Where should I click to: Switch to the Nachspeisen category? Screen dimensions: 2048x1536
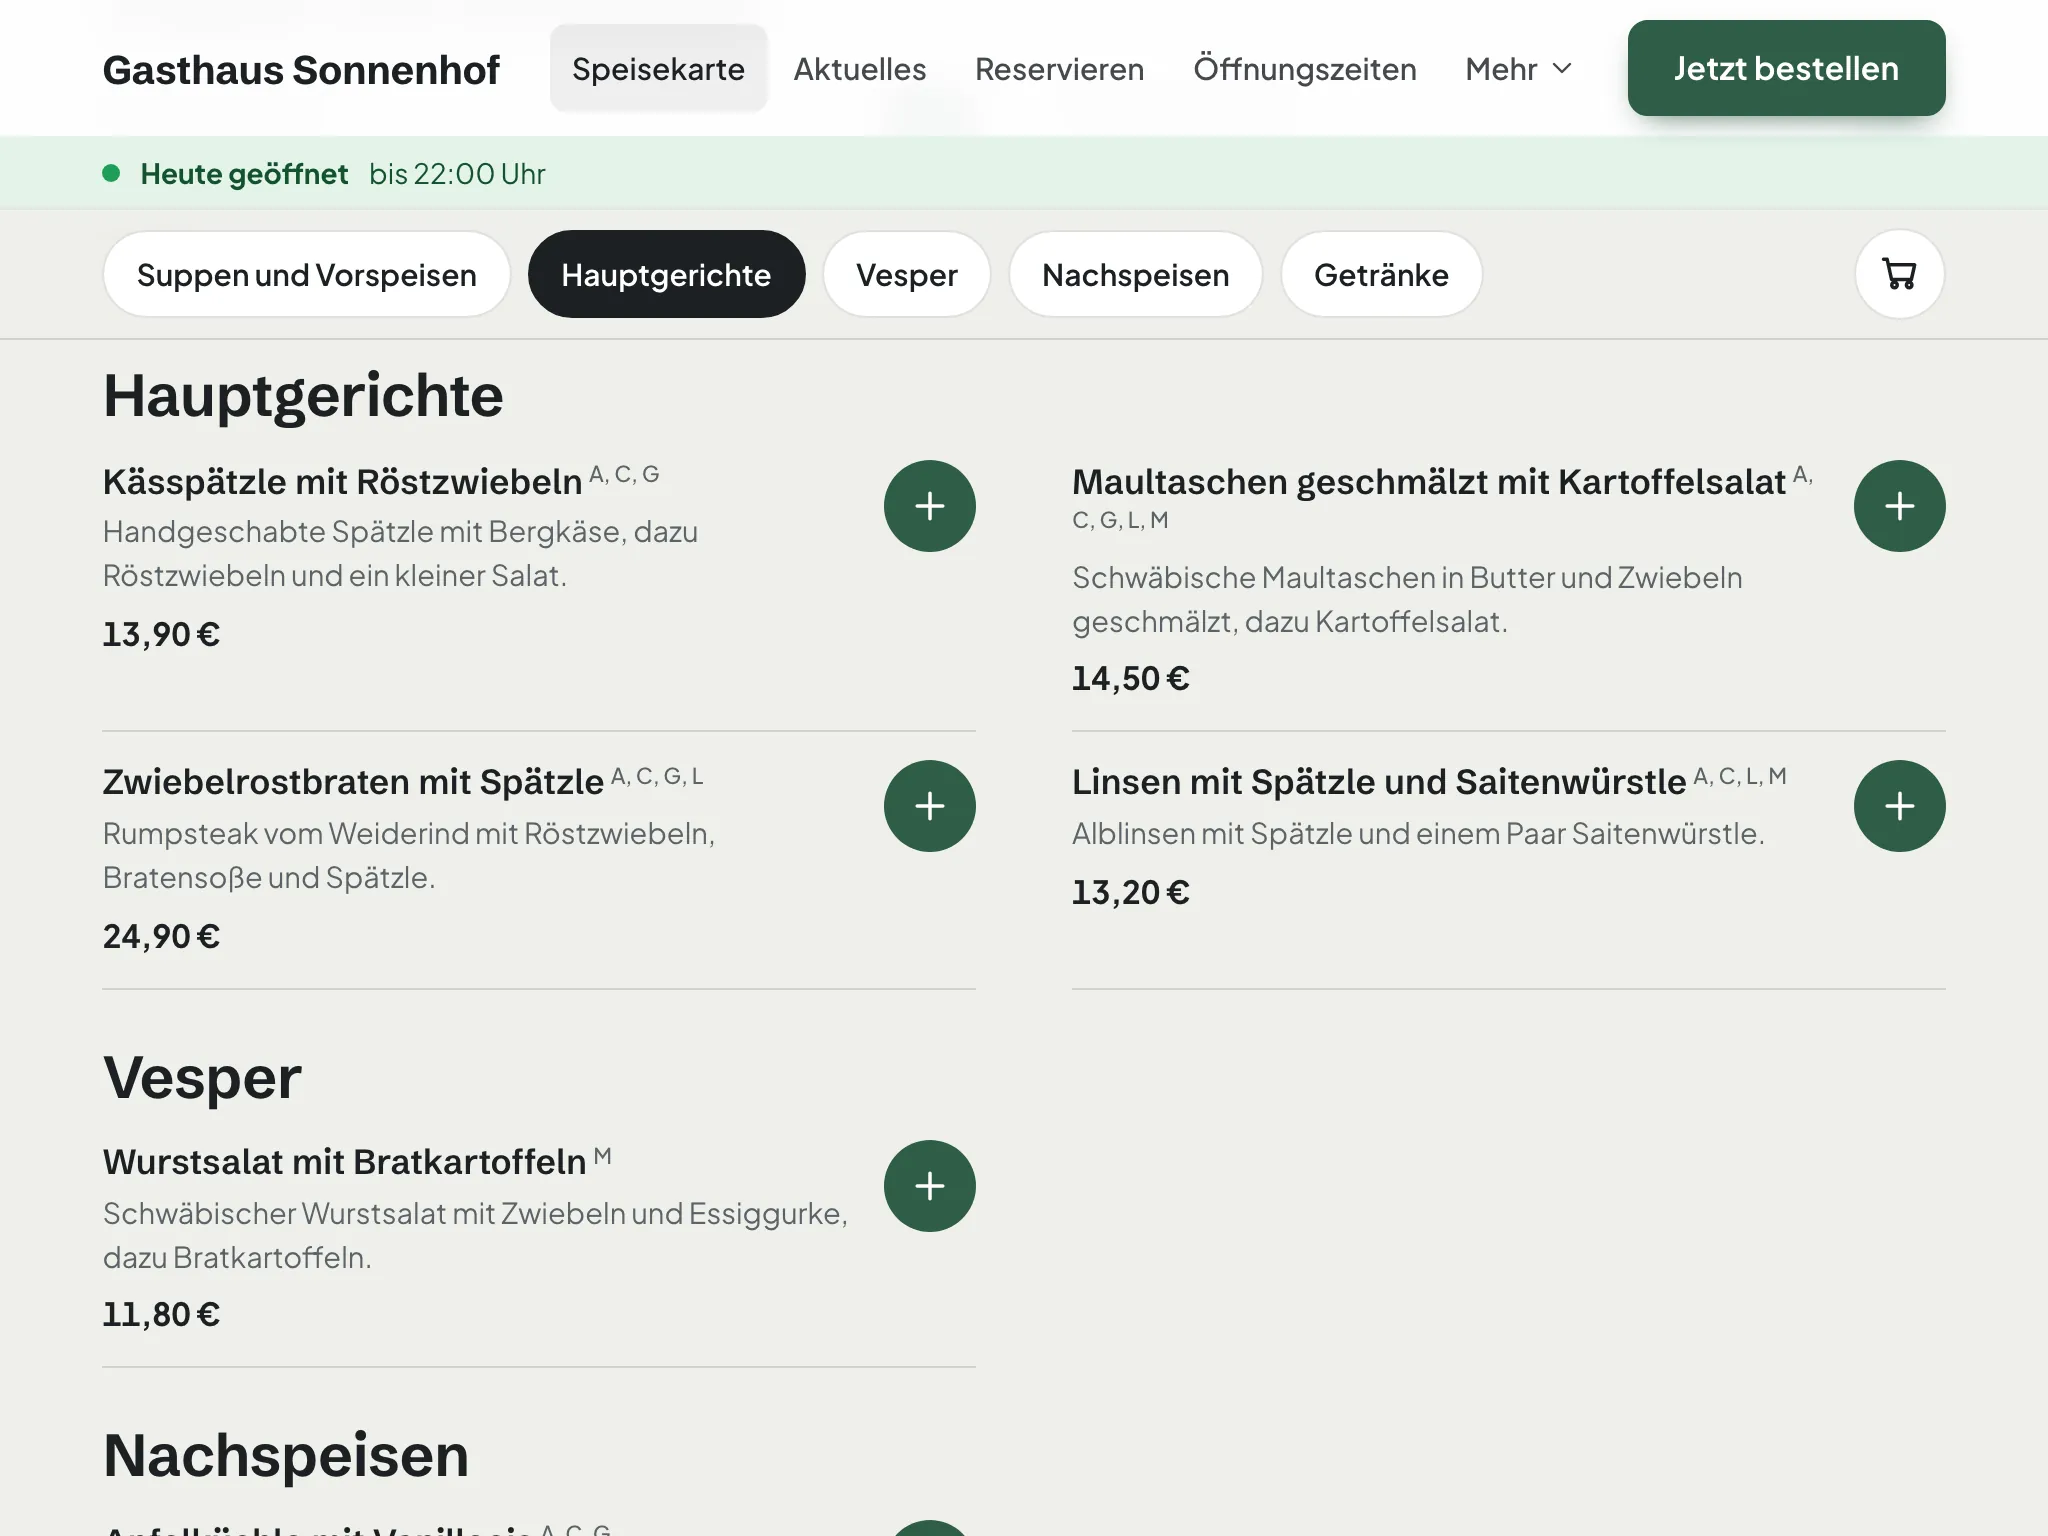coord(1135,275)
